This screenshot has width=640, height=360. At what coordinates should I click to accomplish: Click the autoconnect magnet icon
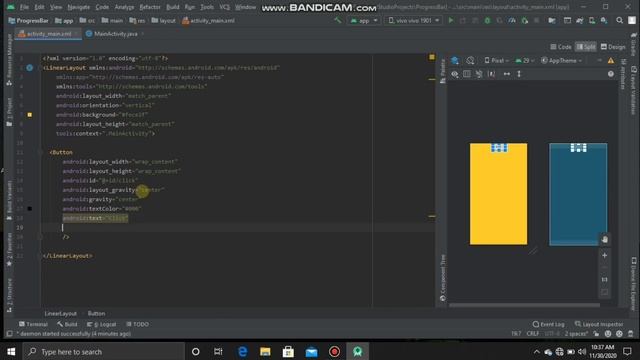[479, 74]
